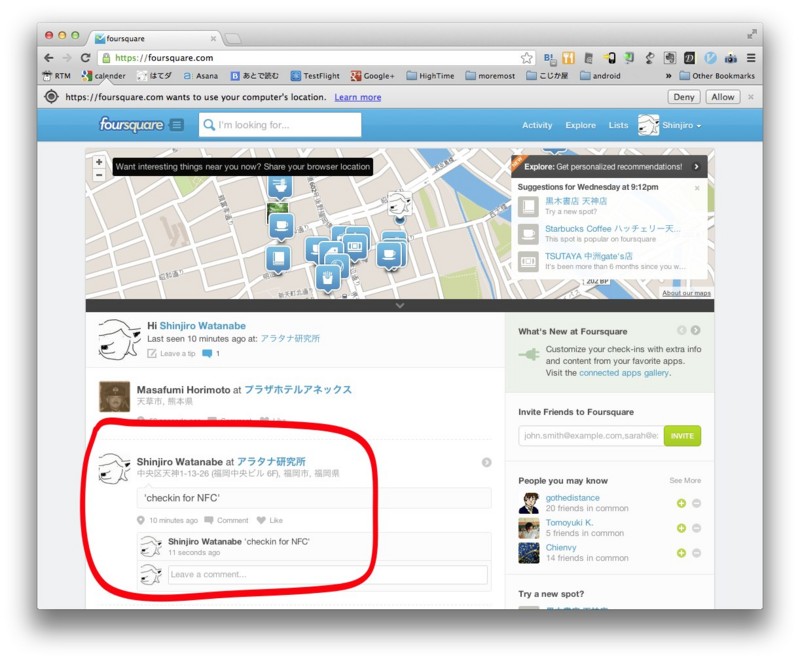Open Explore in foursquare header
Viewport: 800px width, 661px height.
(x=580, y=125)
